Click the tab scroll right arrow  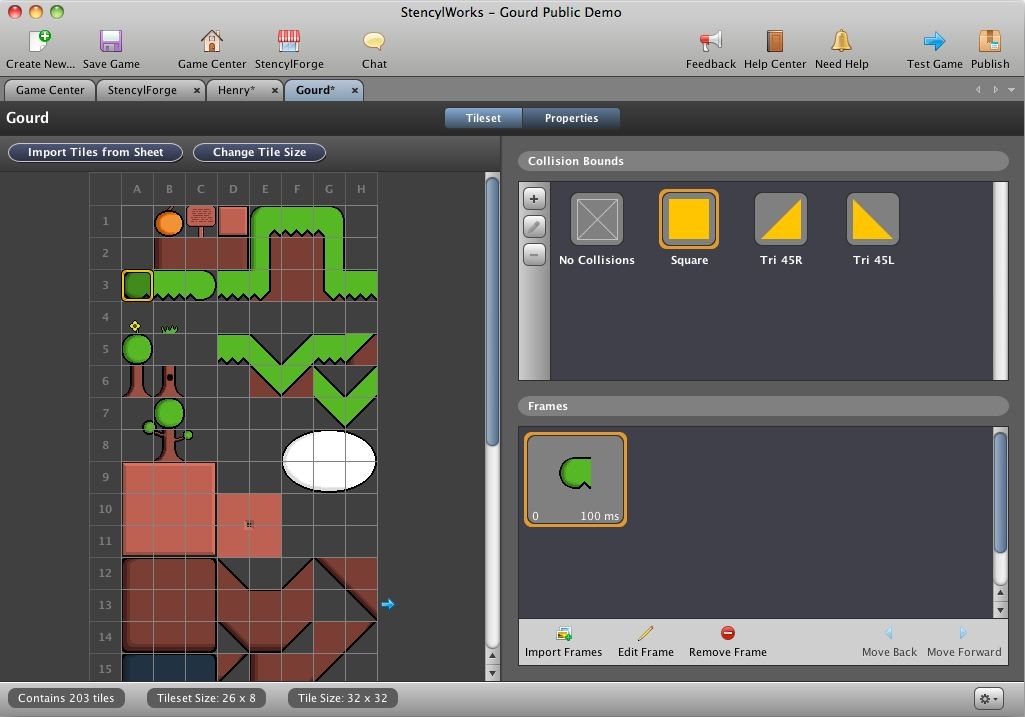point(995,90)
